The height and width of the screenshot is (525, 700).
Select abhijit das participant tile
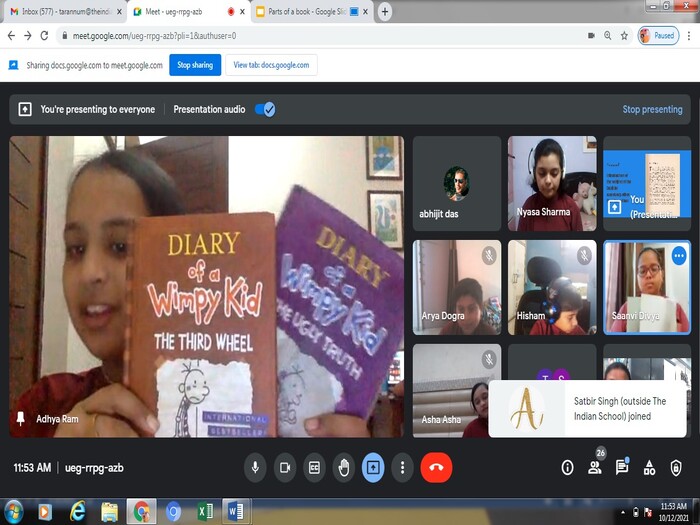457,183
